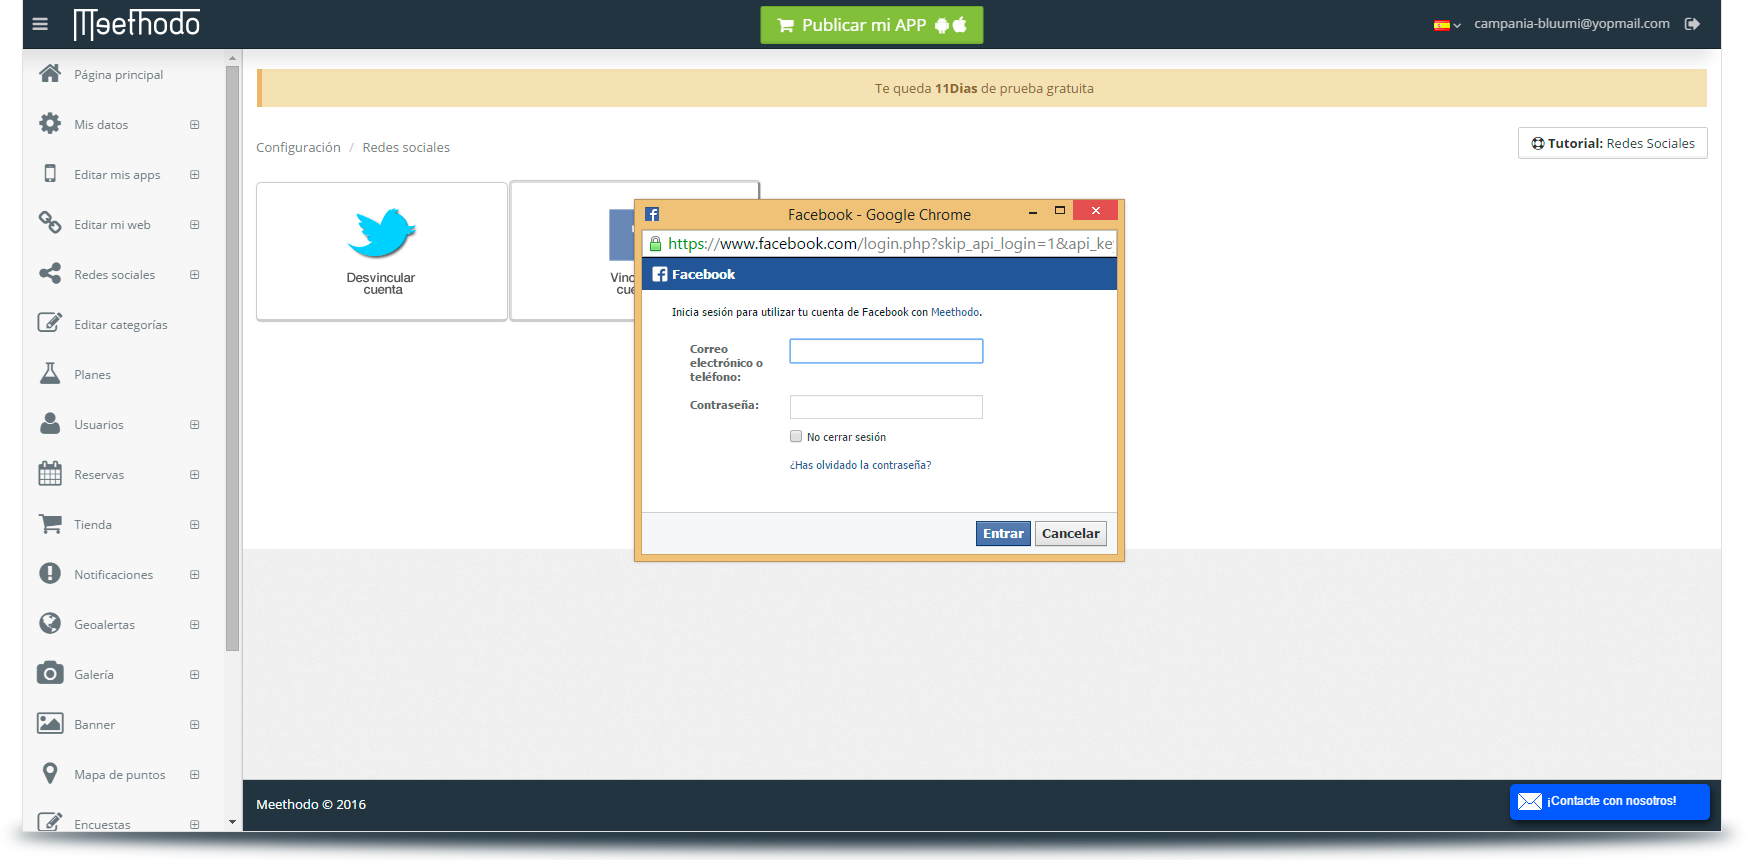
Task: Click the Meethodo logo
Action: 137,24
